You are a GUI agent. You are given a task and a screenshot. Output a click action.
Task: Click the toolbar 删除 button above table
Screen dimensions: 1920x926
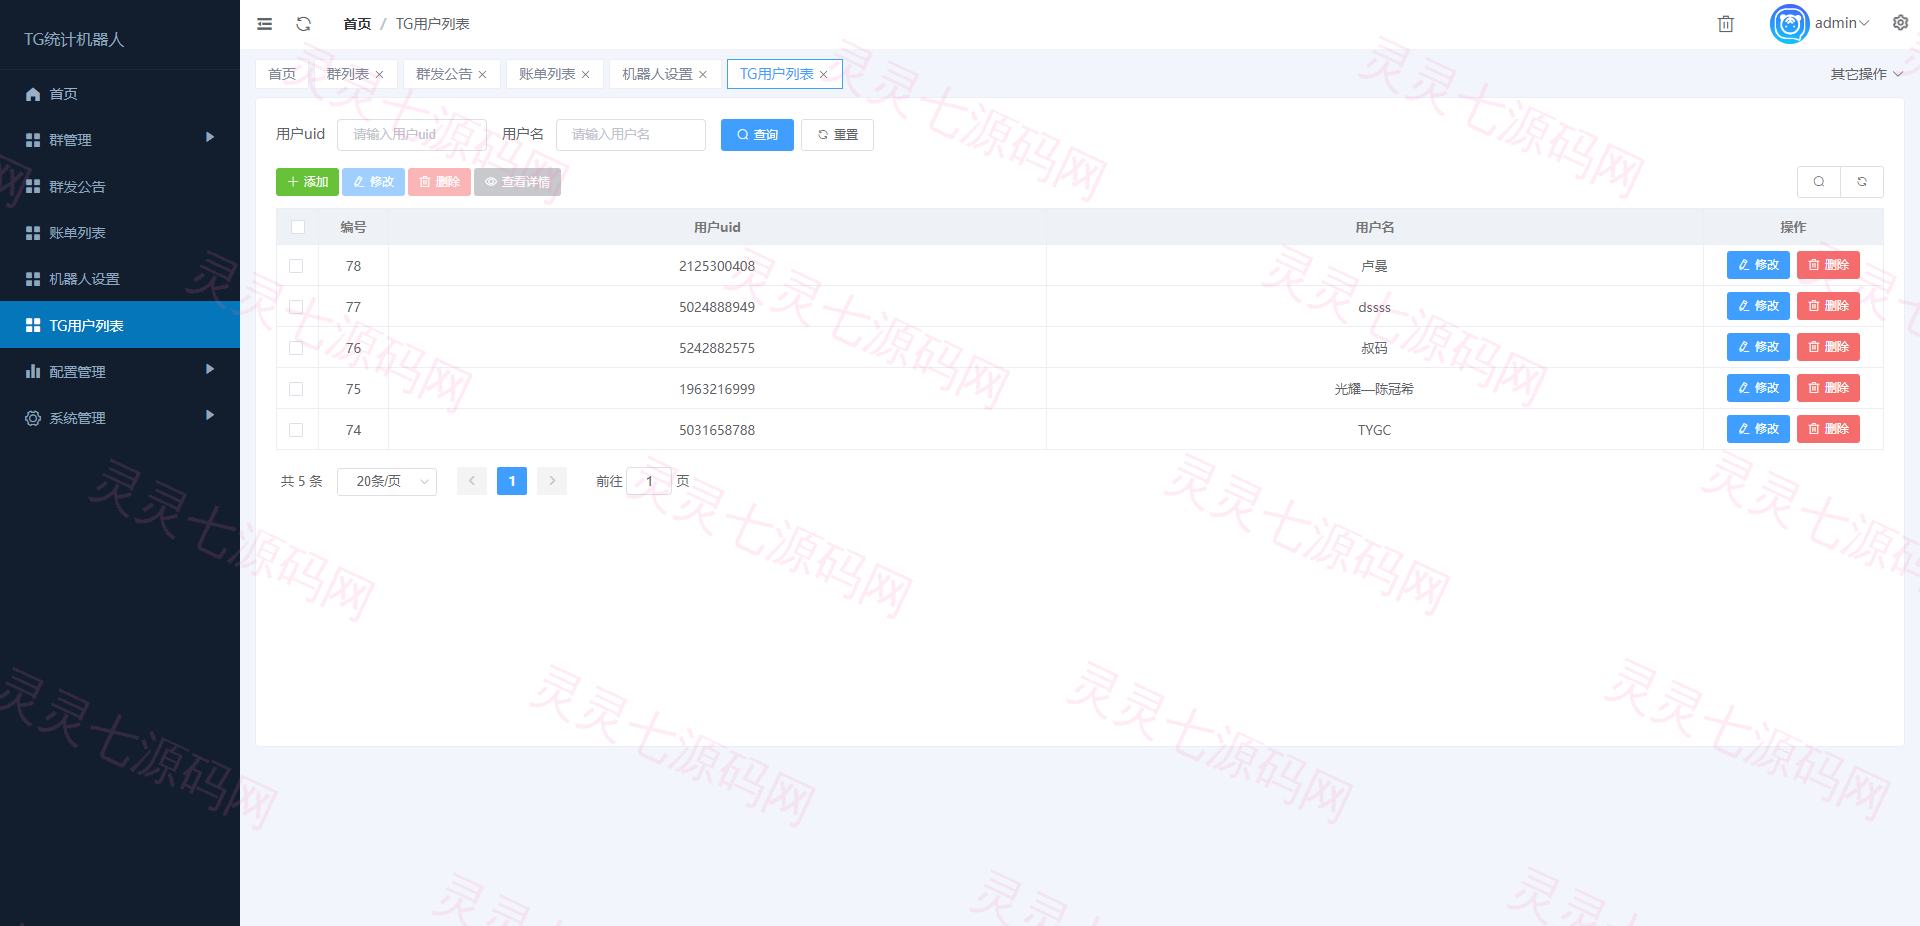pos(439,182)
